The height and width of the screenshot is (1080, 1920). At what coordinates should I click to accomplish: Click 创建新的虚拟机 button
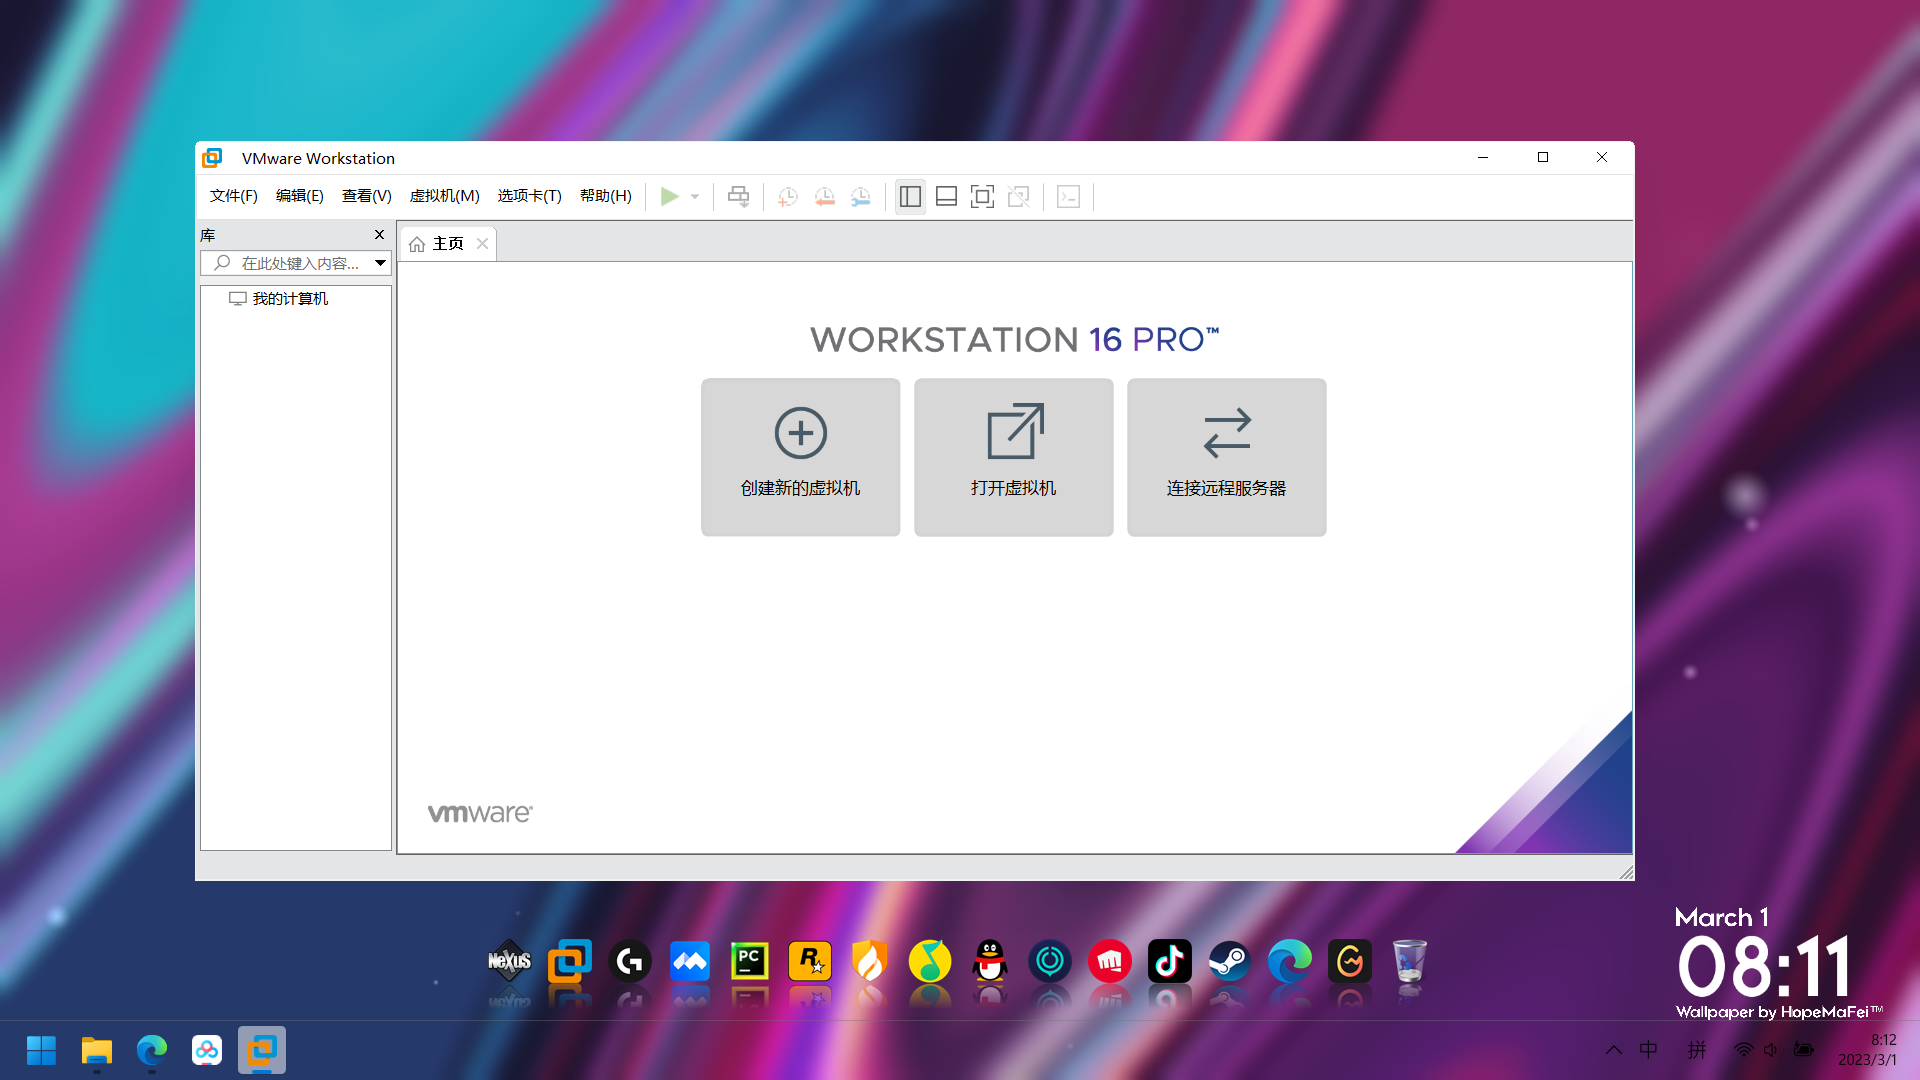click(800, 457)
